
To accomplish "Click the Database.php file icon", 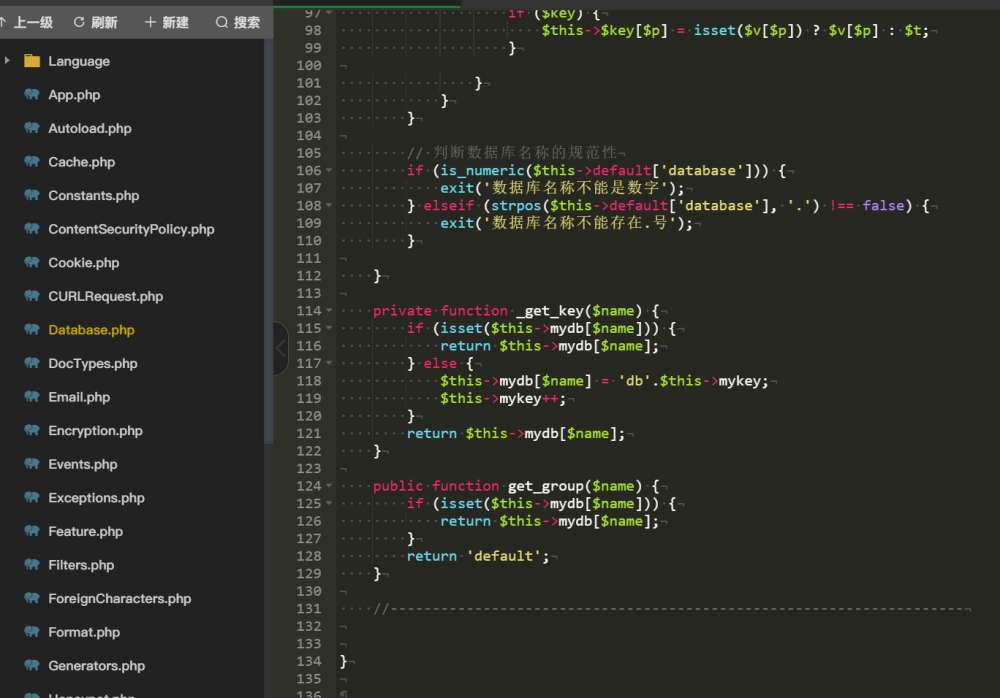I will [x=32, y=329].
